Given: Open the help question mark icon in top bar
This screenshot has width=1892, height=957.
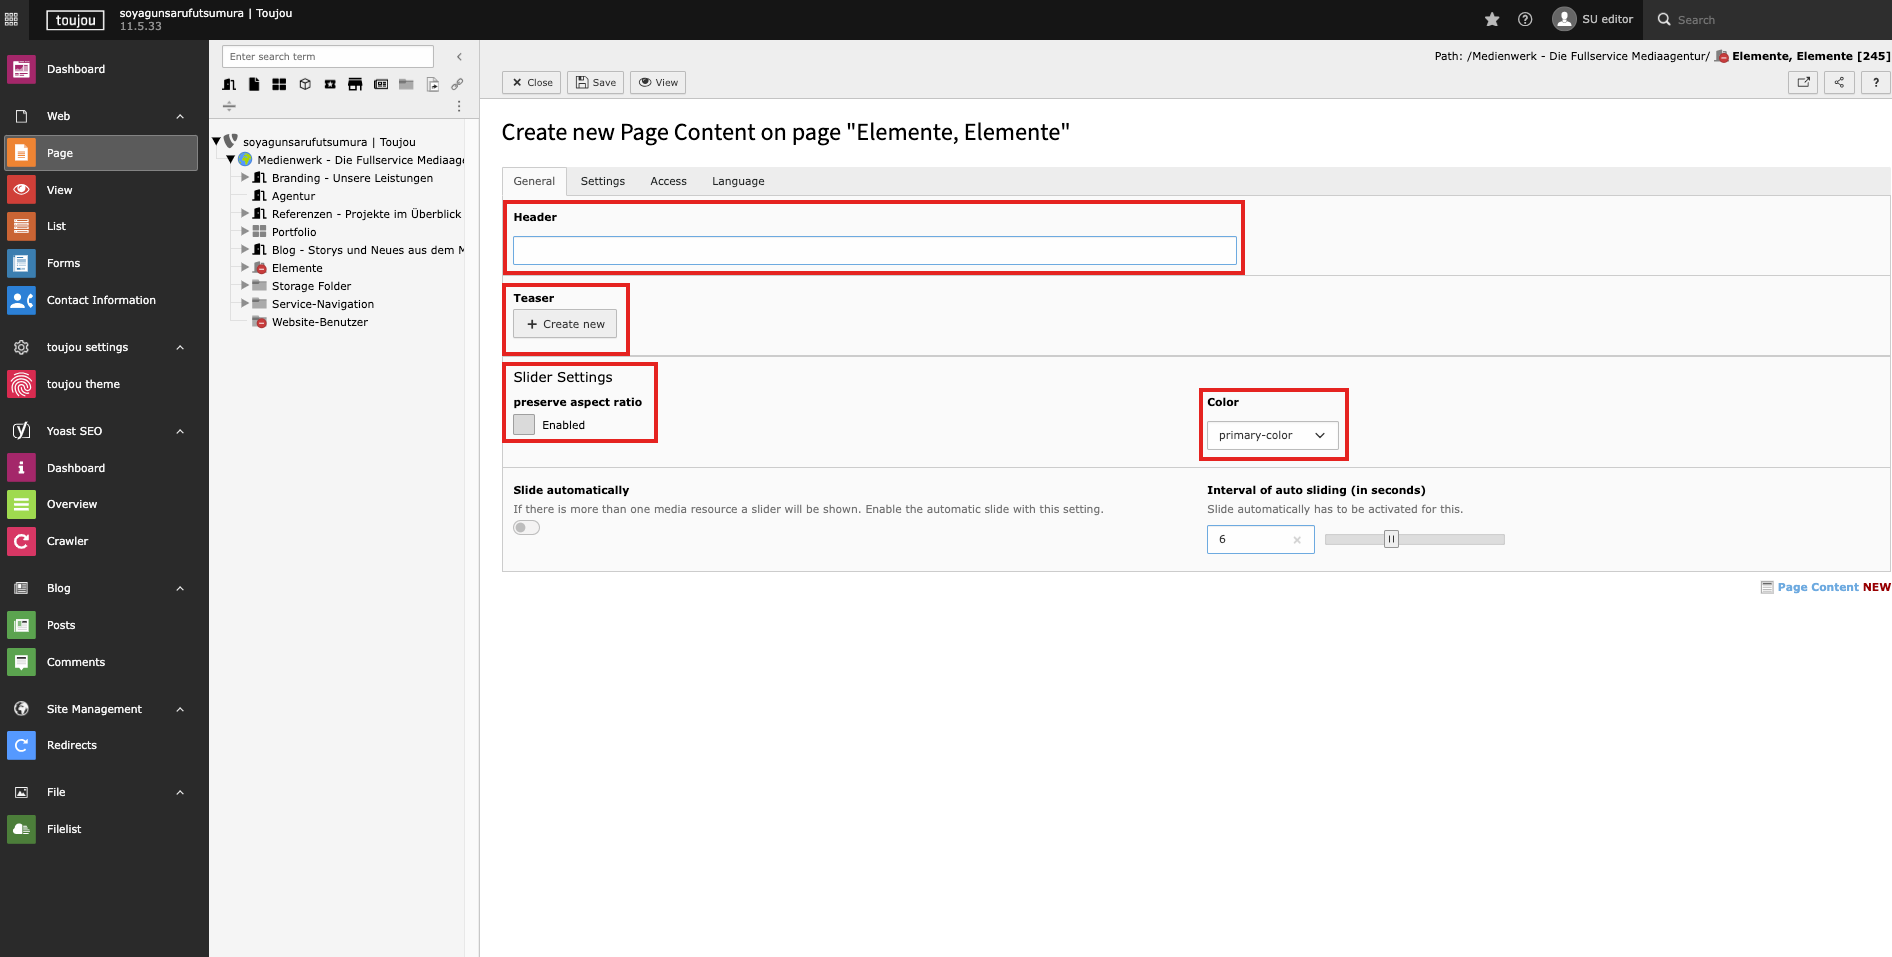Looking at the screenshot, I should click(1525, 19).
